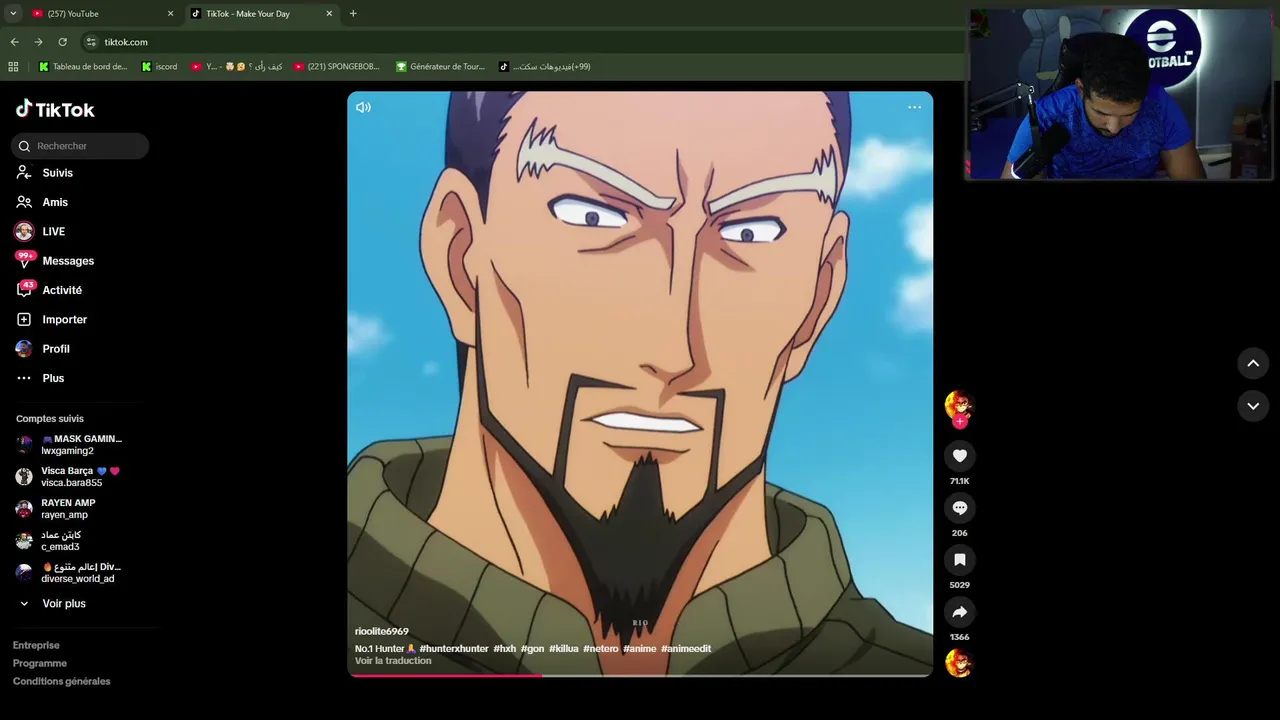Viewport: 1280px width, 720px height.
Task: Go forward in browser history
Action: [38, 42]
